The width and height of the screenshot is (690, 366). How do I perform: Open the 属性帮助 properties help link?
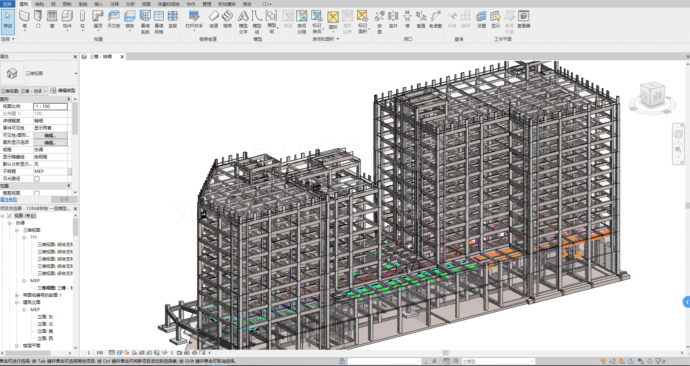coord(9,199)
